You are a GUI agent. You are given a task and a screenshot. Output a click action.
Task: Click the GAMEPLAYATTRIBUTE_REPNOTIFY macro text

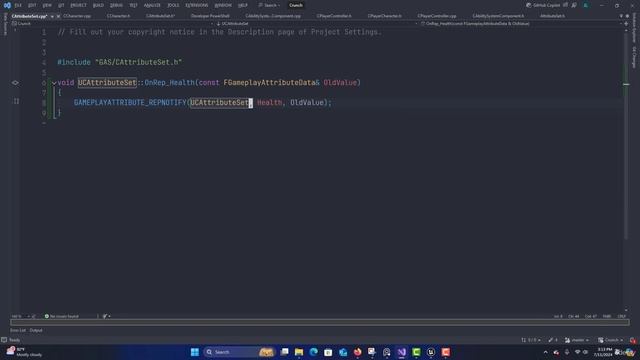coord(130,103)
